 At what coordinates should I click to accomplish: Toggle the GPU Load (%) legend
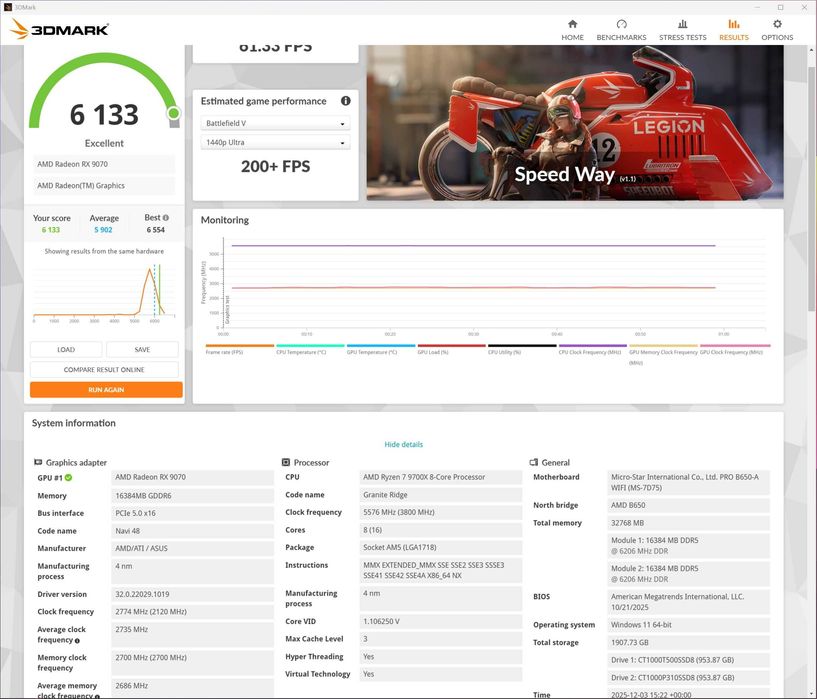451,349
